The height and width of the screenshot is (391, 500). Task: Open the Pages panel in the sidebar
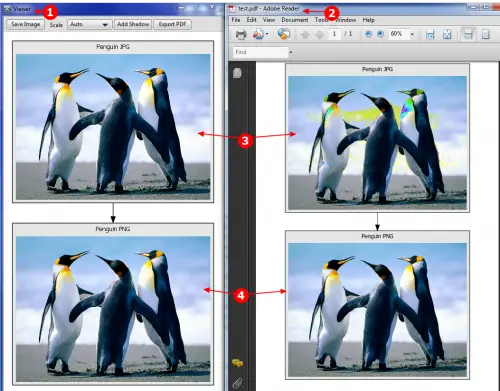pyautogui.click(x=237, y=73)
